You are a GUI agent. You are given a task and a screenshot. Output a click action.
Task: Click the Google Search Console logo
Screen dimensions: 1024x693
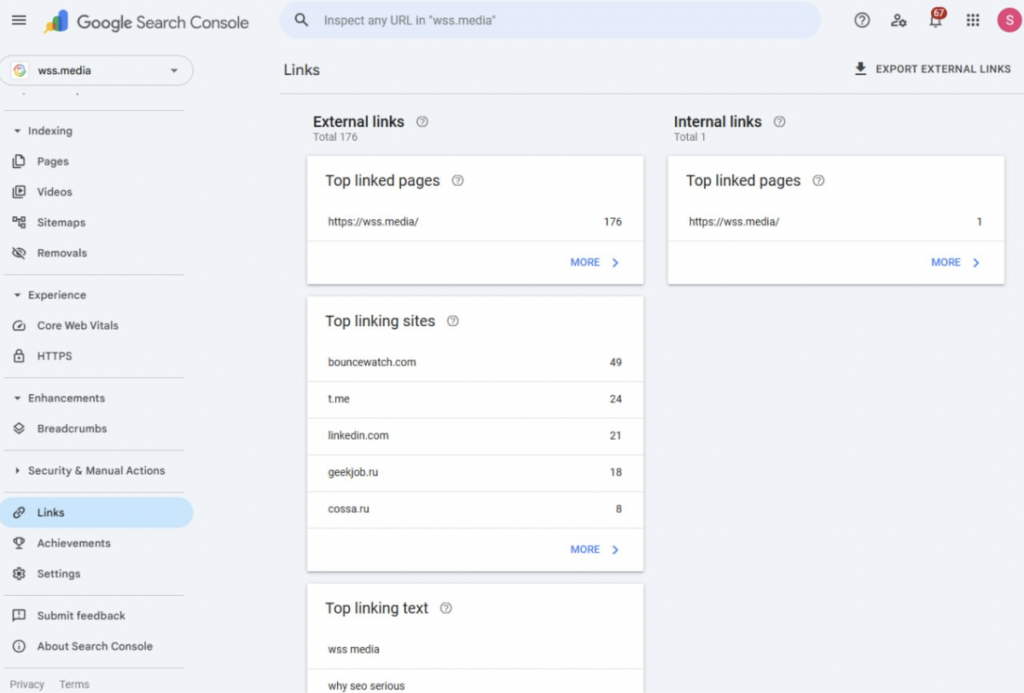coord(146,22)
